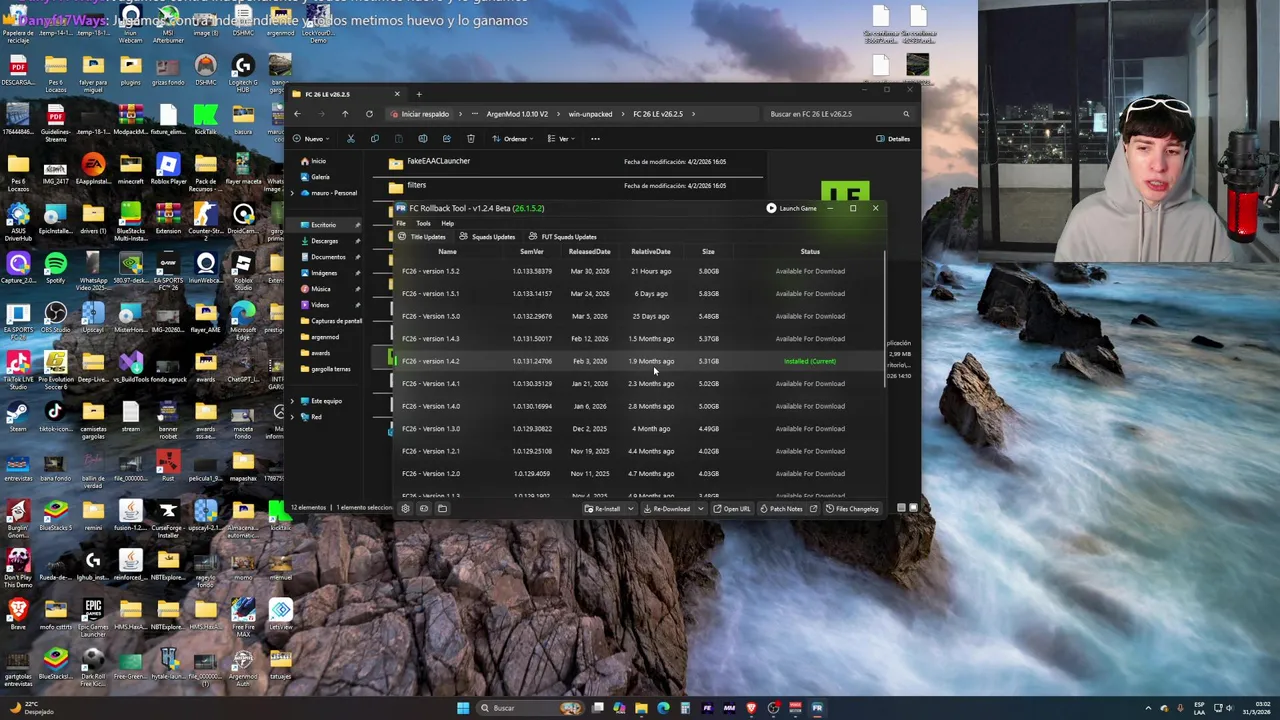Click the Copy icon in Explorer toolbar

(x=374, y=139)
